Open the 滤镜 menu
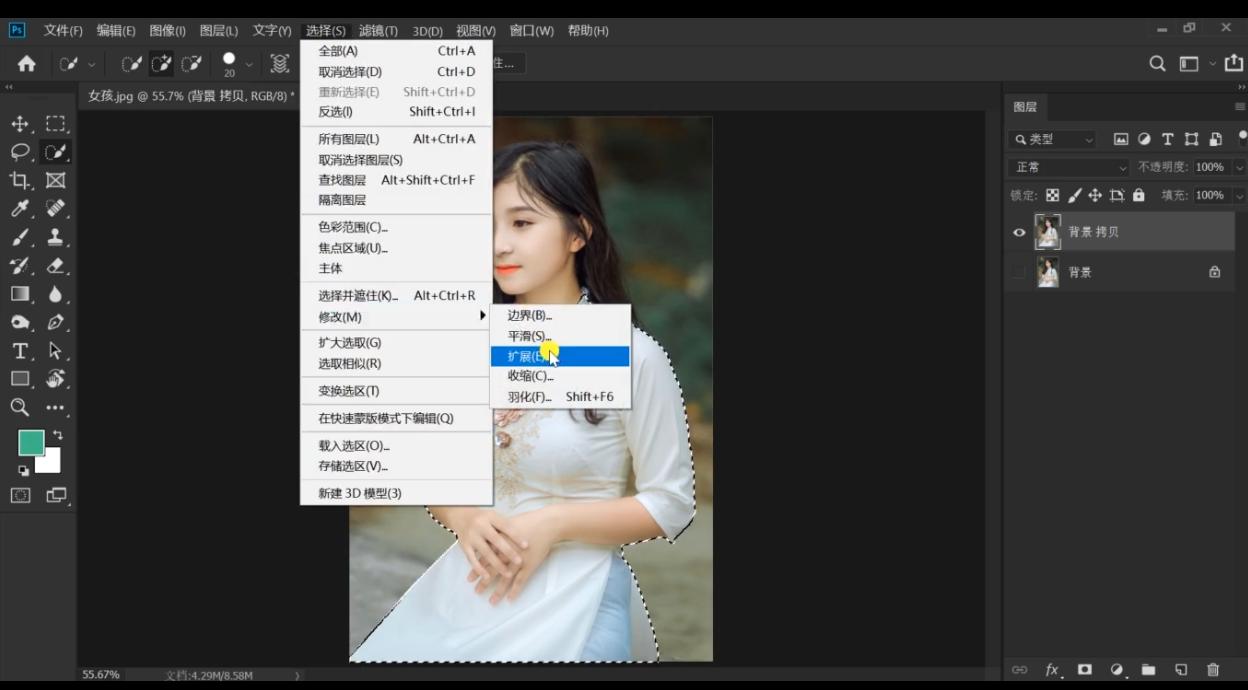1248x690 pixels. (x=377, y=31)
